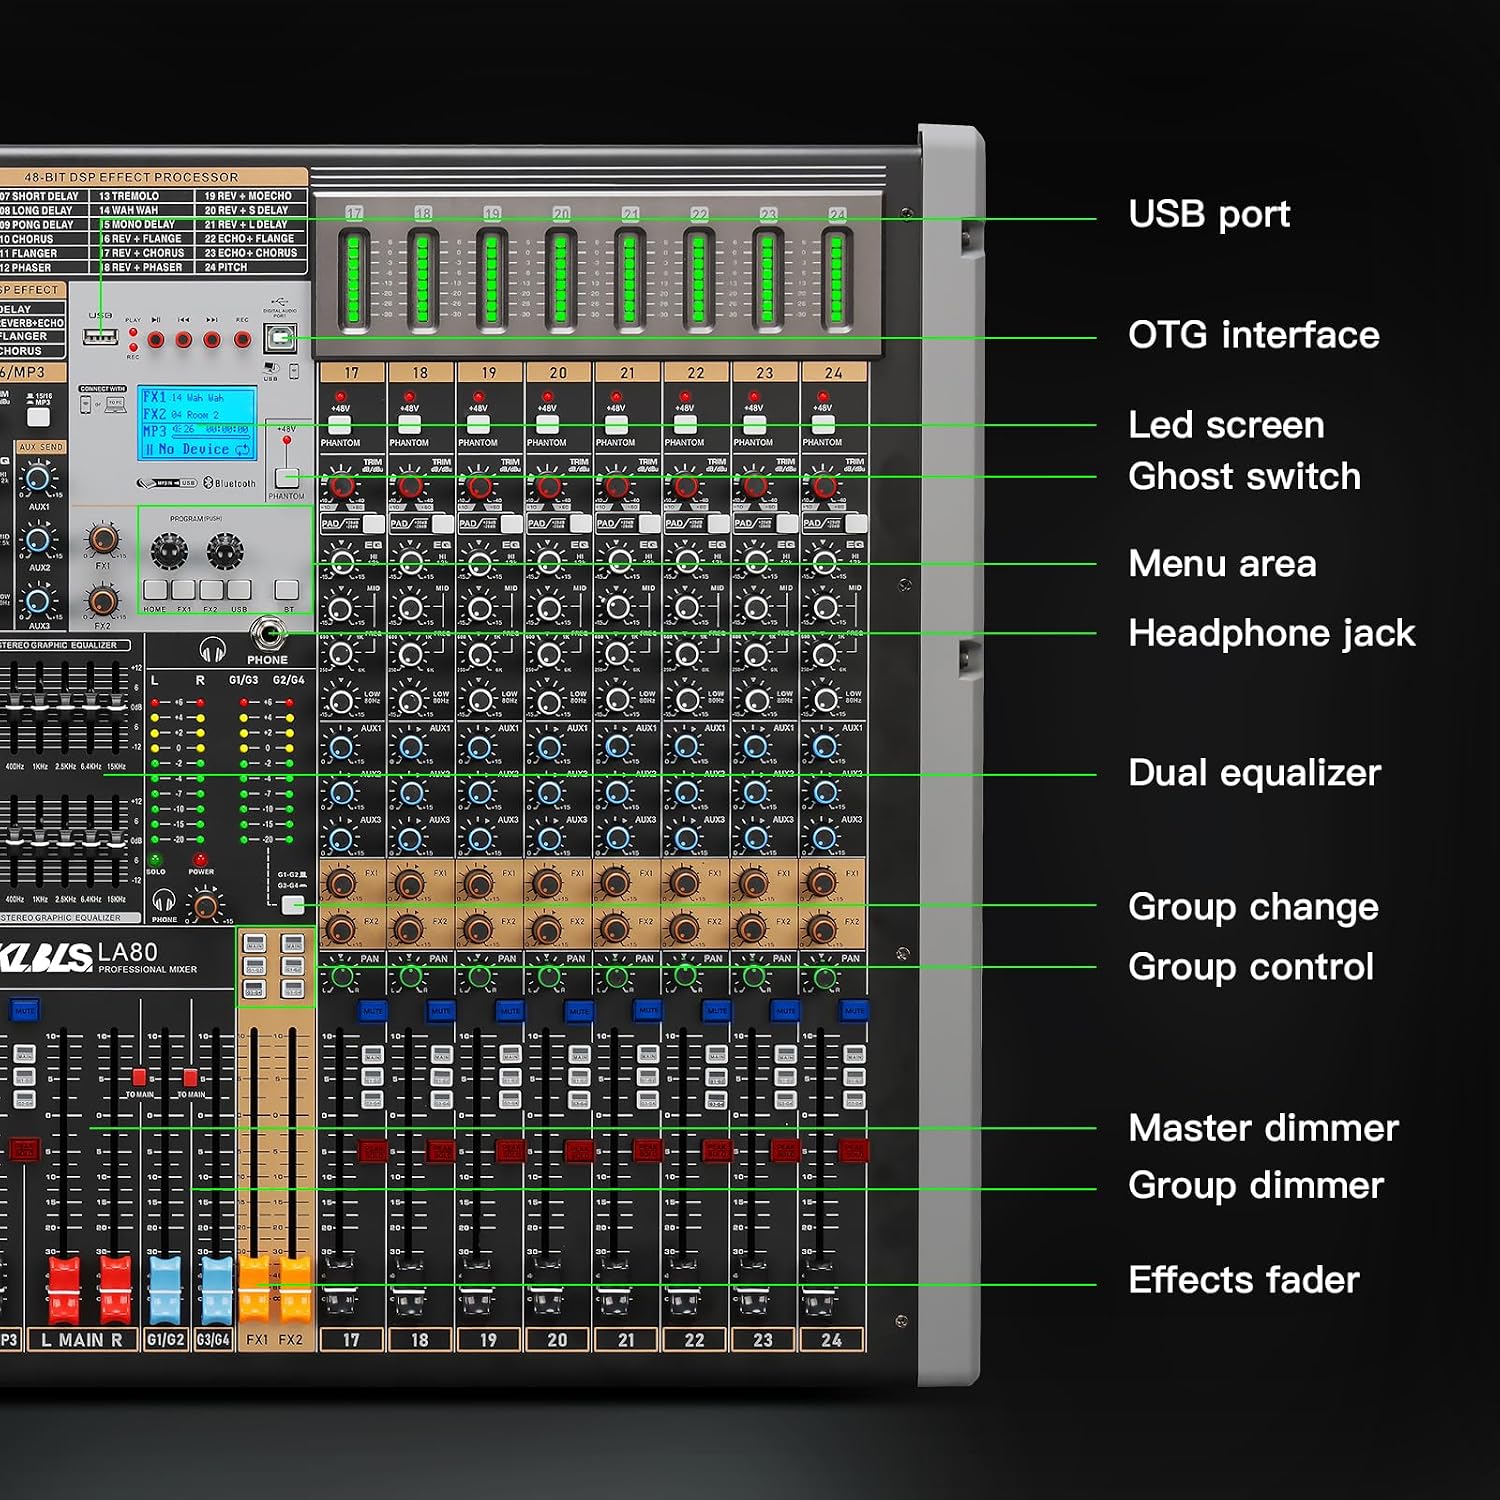Click the channel 18 LED level meter
The width and height of the screenshot is (1500, 1500).
[422, 279]
